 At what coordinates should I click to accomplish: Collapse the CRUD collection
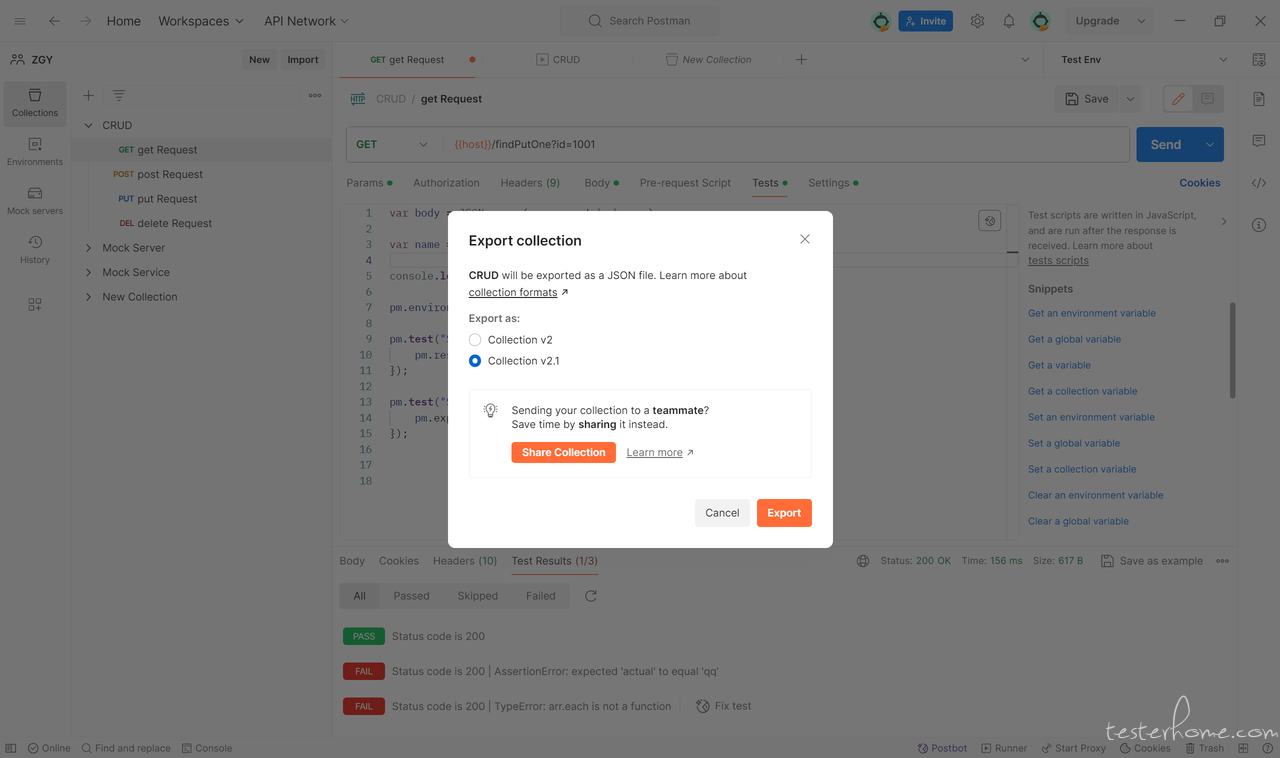88,125
